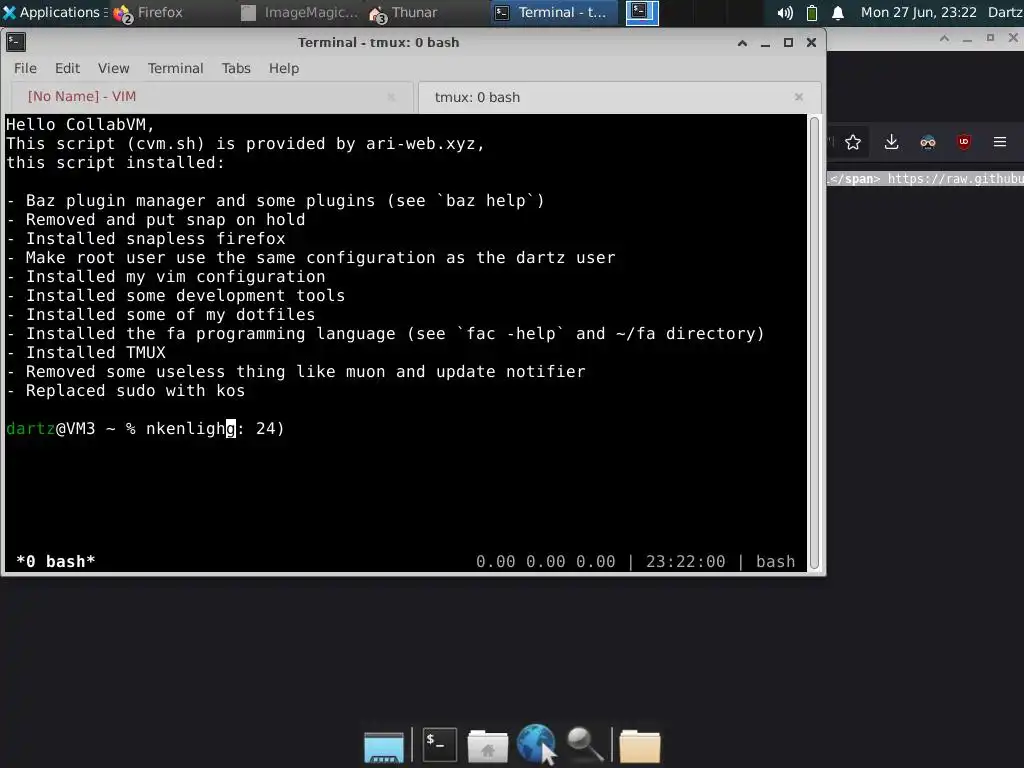Screen dimensions: 1024x768
Task: Click the shell prompt line 'dartz@VM3'
Action: click(145, 428)
